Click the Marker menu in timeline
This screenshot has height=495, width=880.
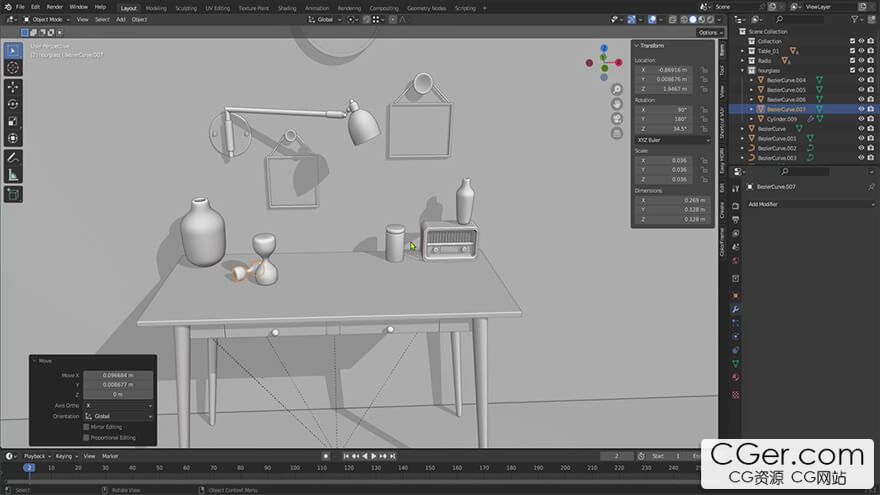[x=110, y=456]
